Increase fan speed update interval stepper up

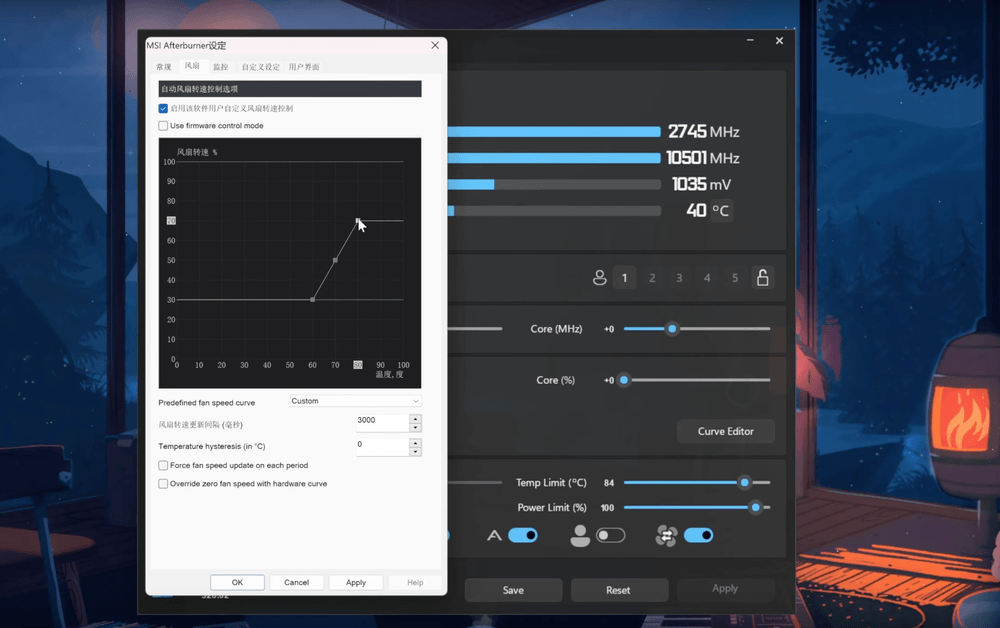point(415,419)
